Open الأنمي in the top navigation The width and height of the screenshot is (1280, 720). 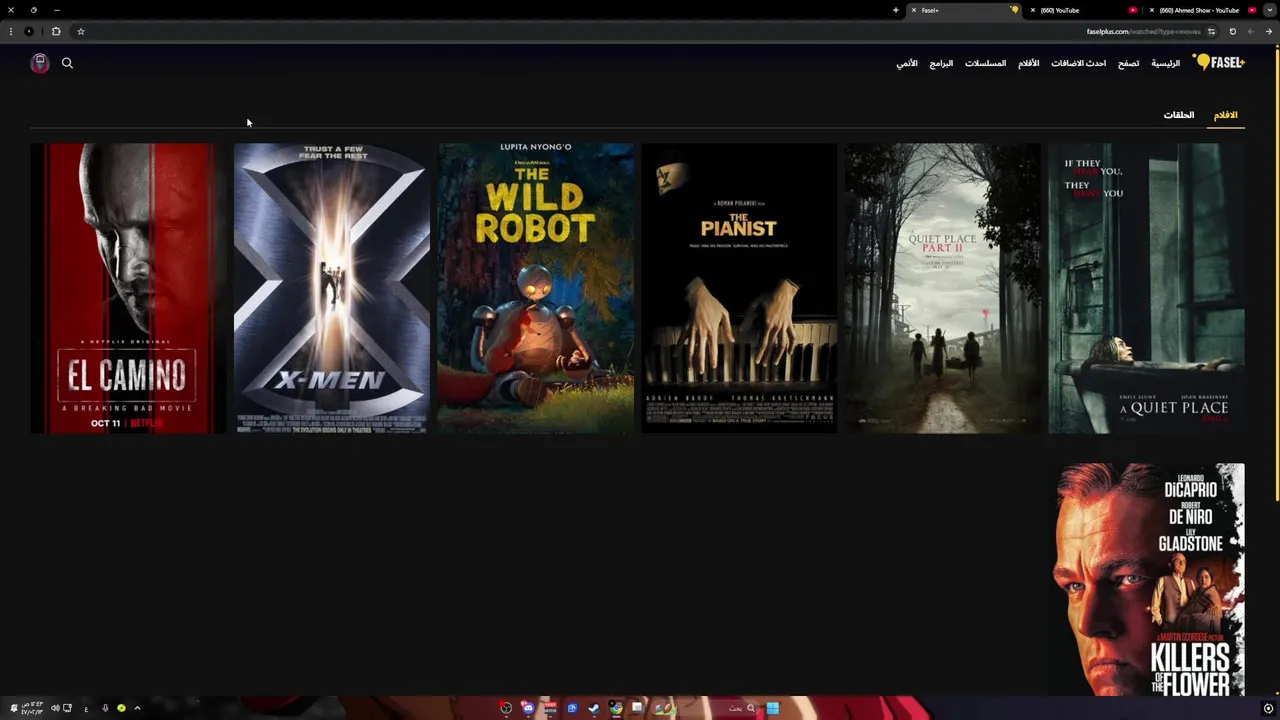click(x=907, y=63)
